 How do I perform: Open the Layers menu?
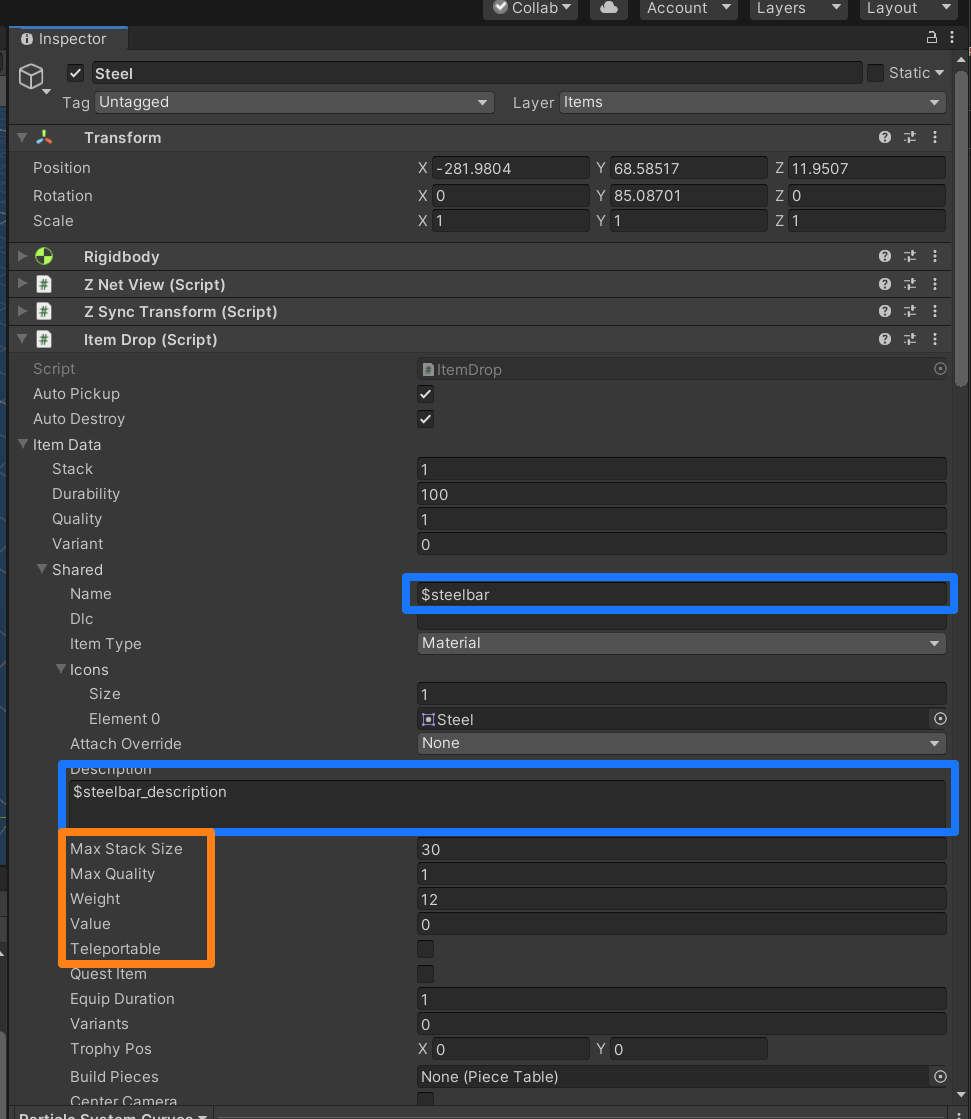(x=798, y=8)
